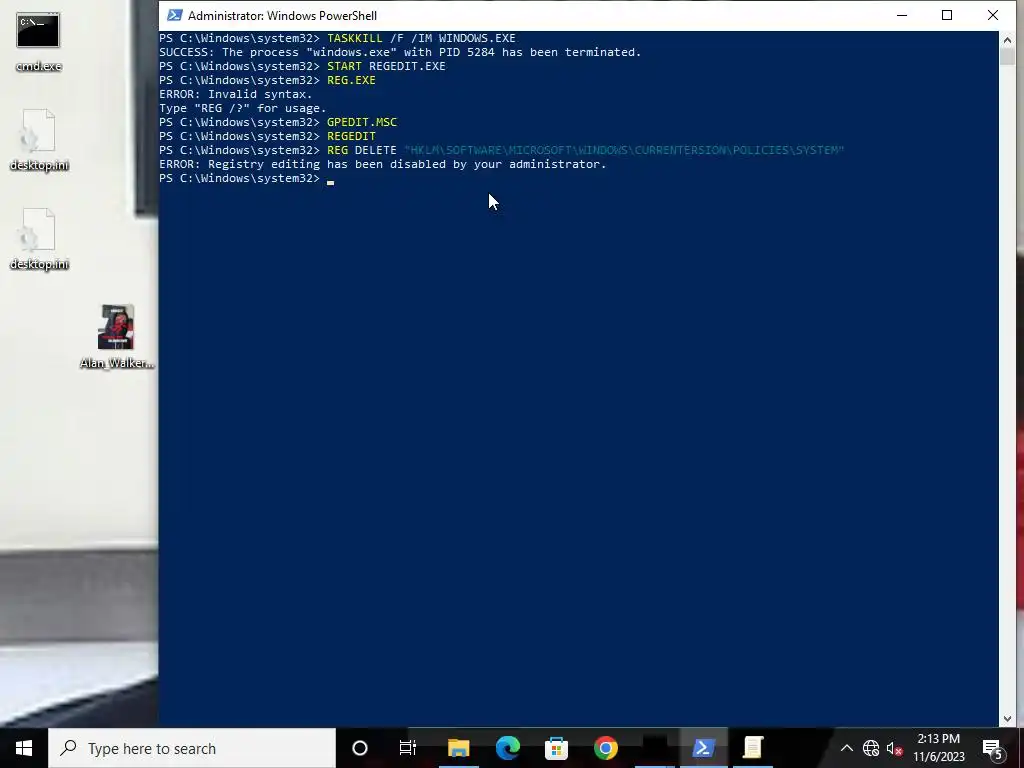
Task: Open File Explorer from the taskbar
Action: 458,748
